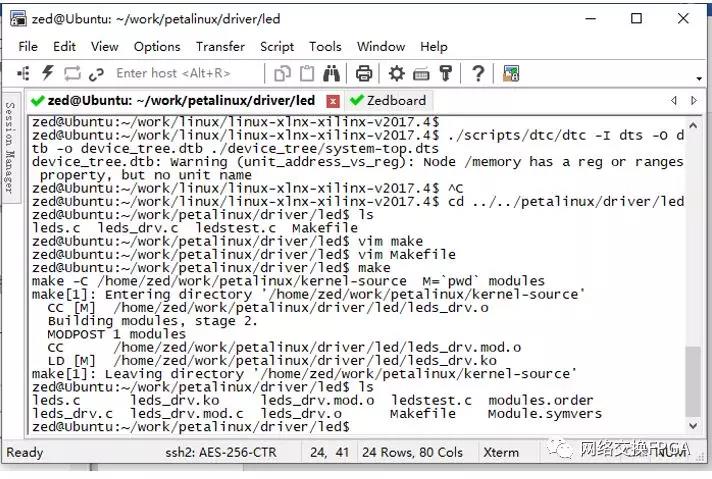Click the Enter host input field

(x=186, y=73)
